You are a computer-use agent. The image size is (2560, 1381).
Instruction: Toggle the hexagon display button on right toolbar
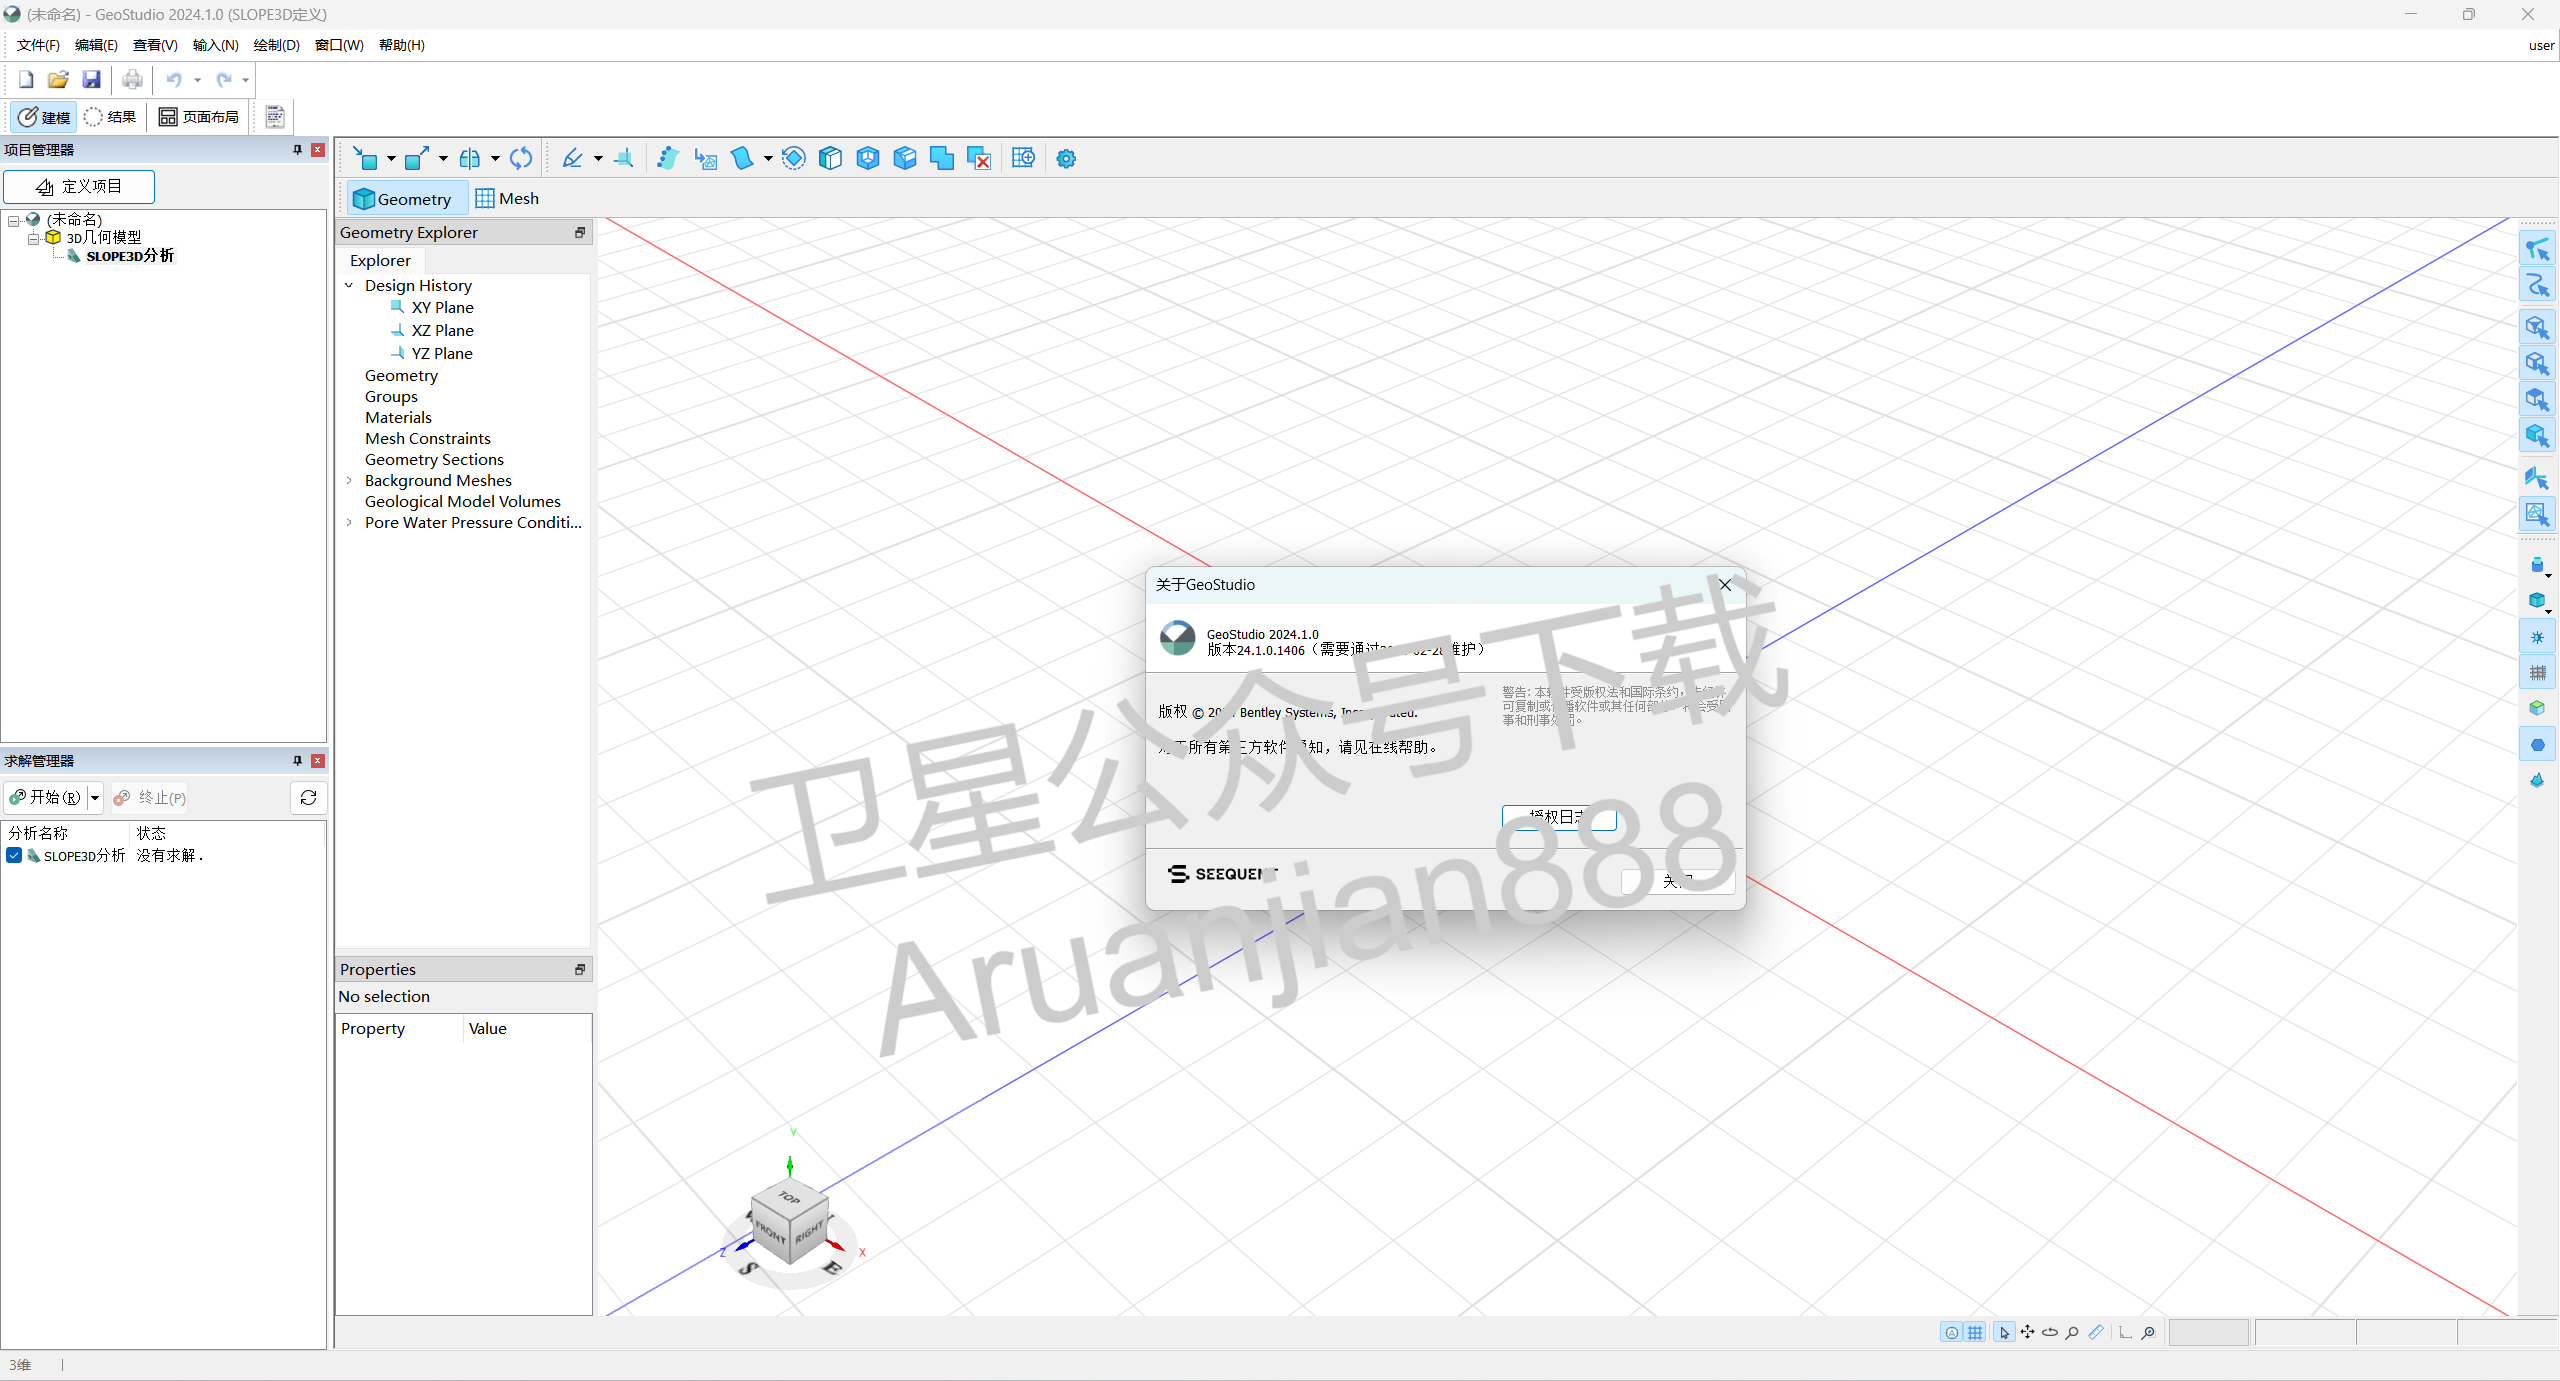tap(2537, 745)
